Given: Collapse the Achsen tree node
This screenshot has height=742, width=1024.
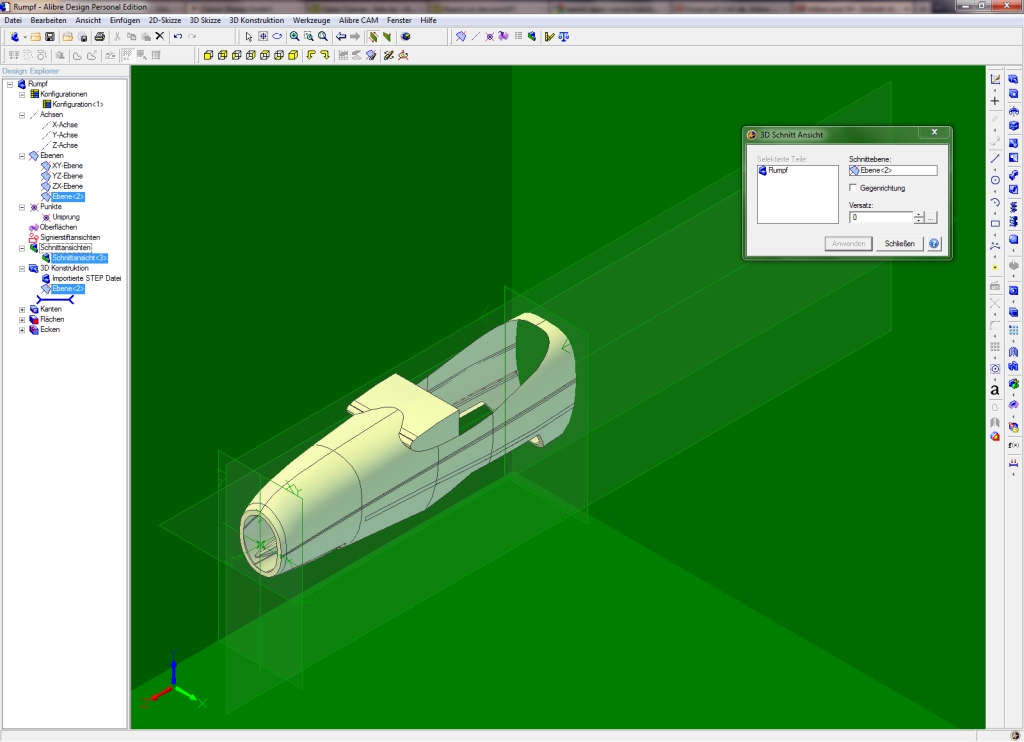Looking at the screenshot, I should [x=22, y=115].
